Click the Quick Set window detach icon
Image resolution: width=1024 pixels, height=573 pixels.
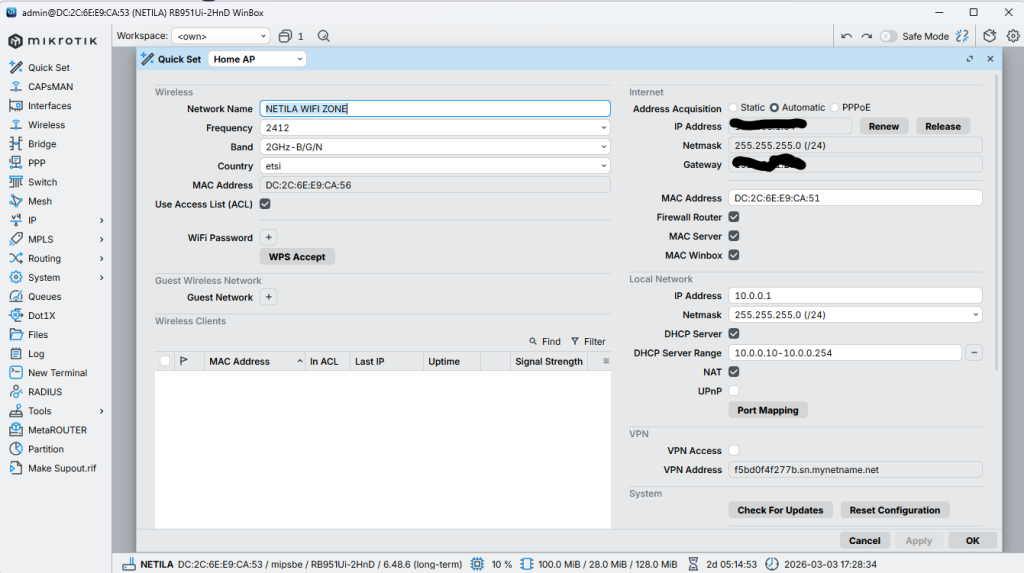pos(970,59)
